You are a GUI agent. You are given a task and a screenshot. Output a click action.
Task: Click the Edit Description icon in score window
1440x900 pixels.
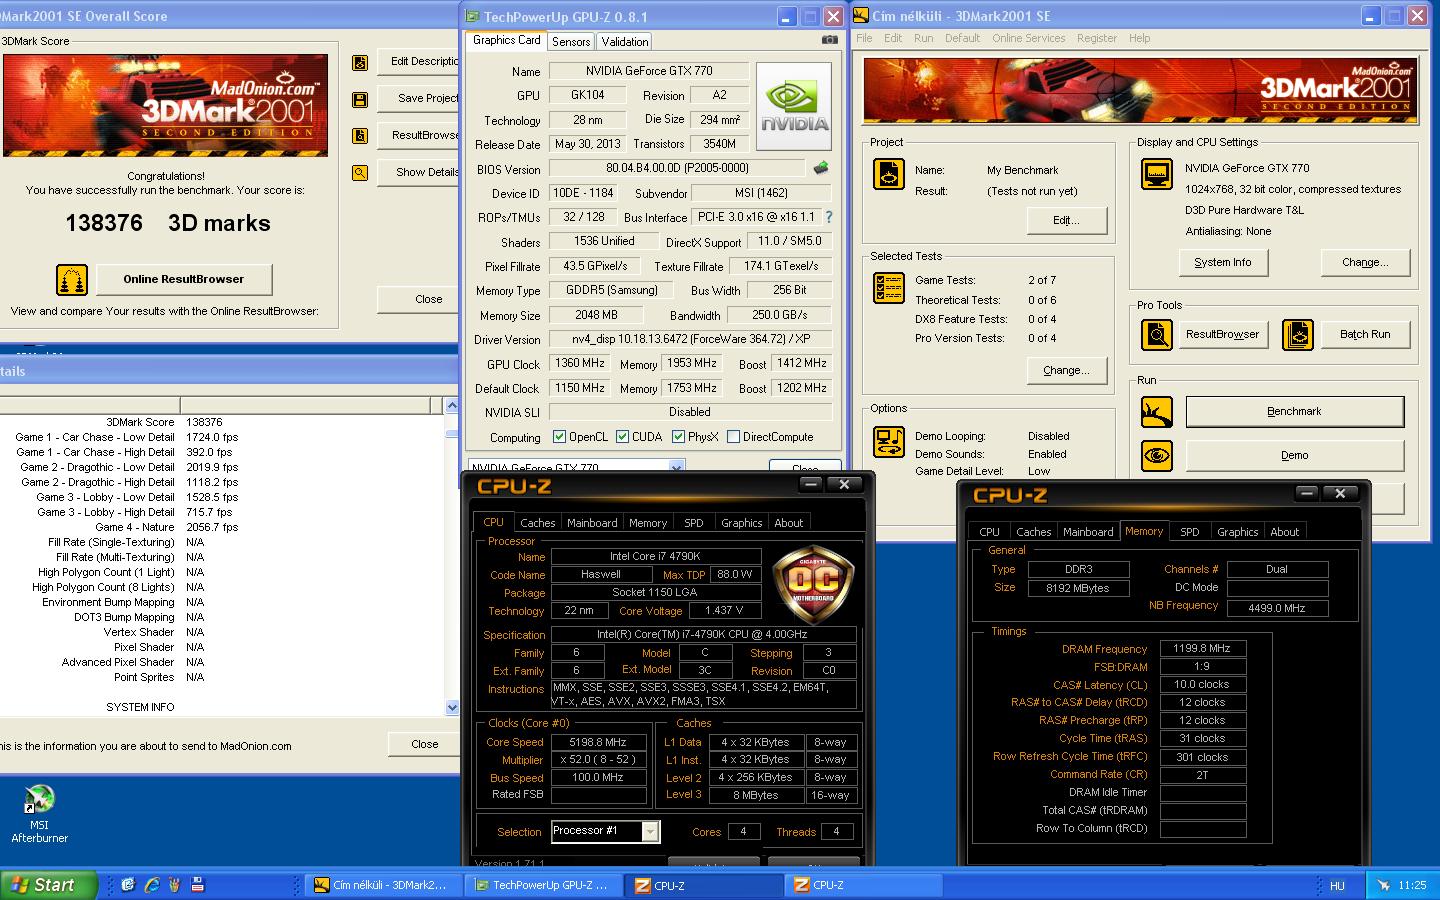[x=360, y=62]
